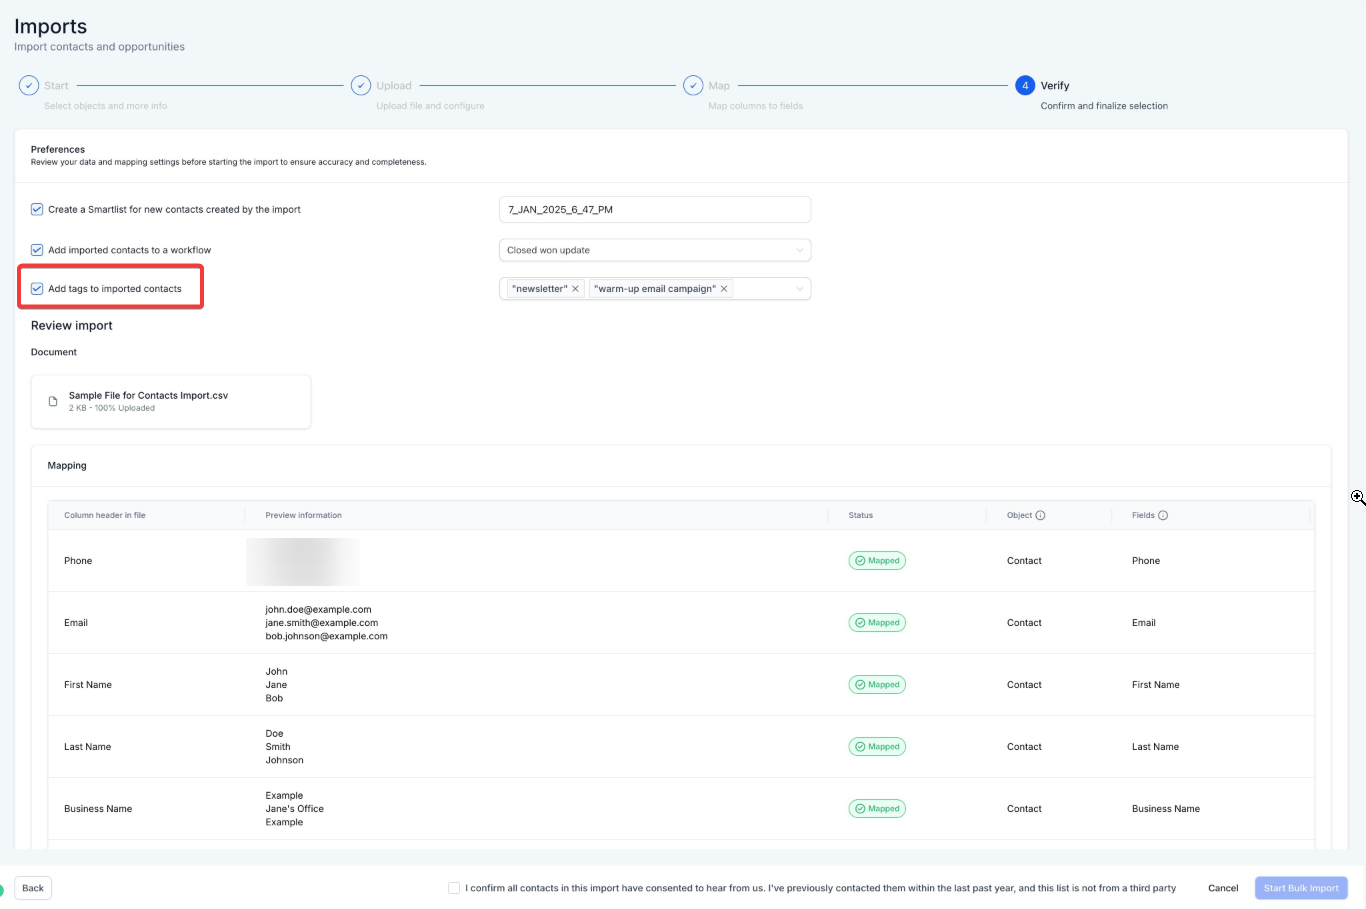This screenshot has height=909, width=1366.
Task: Uncheck Add tags to imported contacts
Action: click(x=37, y=289)
